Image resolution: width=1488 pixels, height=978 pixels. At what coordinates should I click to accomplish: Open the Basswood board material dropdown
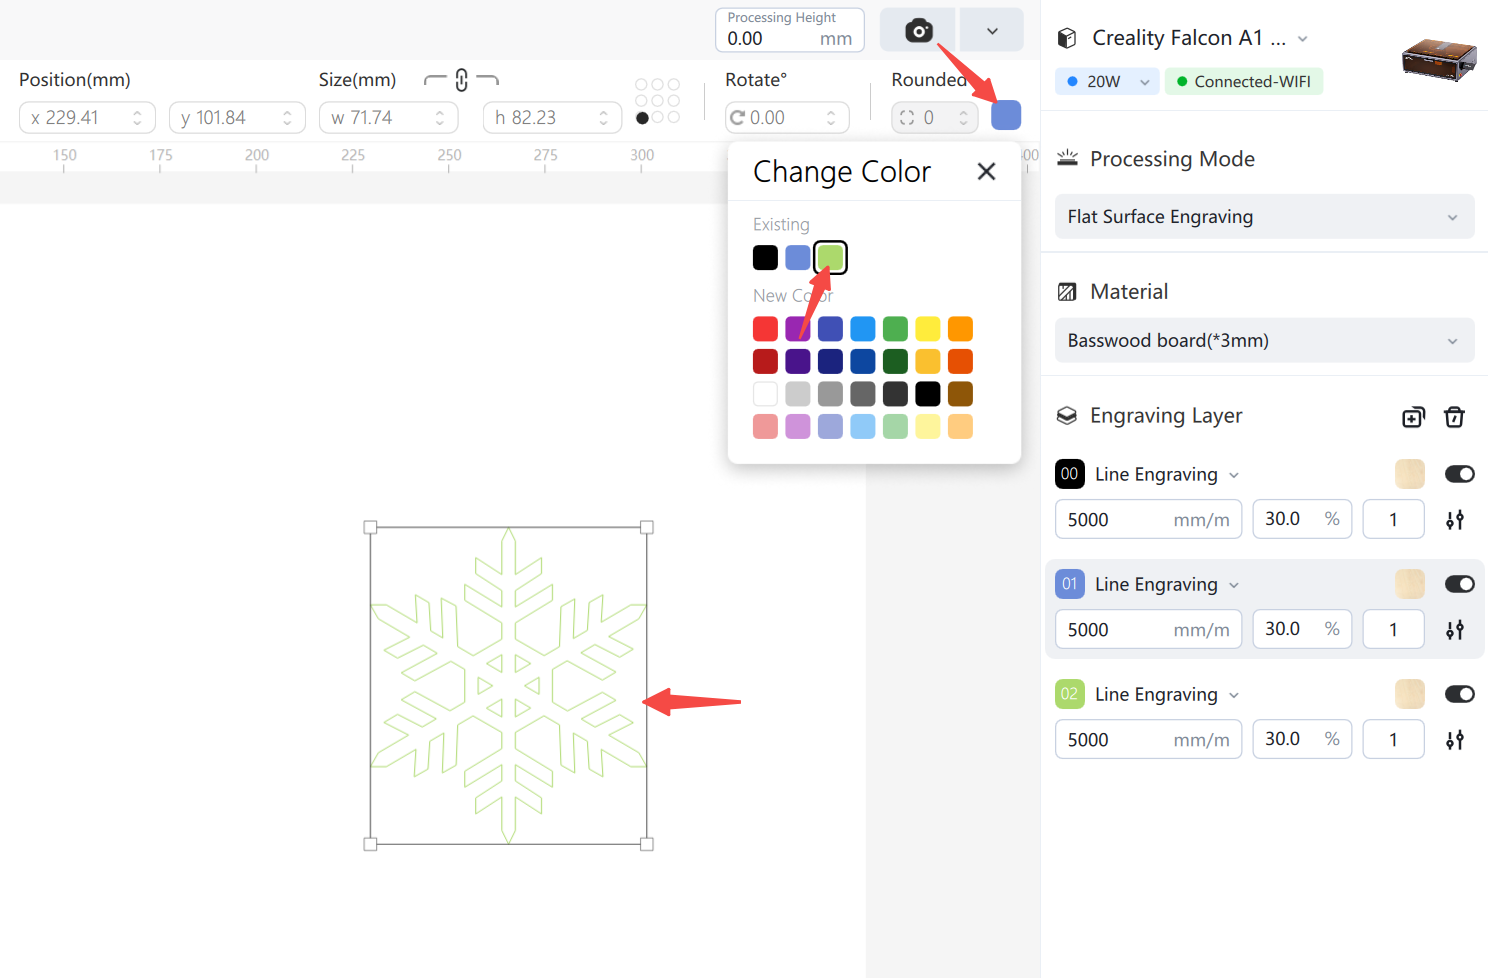[x=1264, y=341]
